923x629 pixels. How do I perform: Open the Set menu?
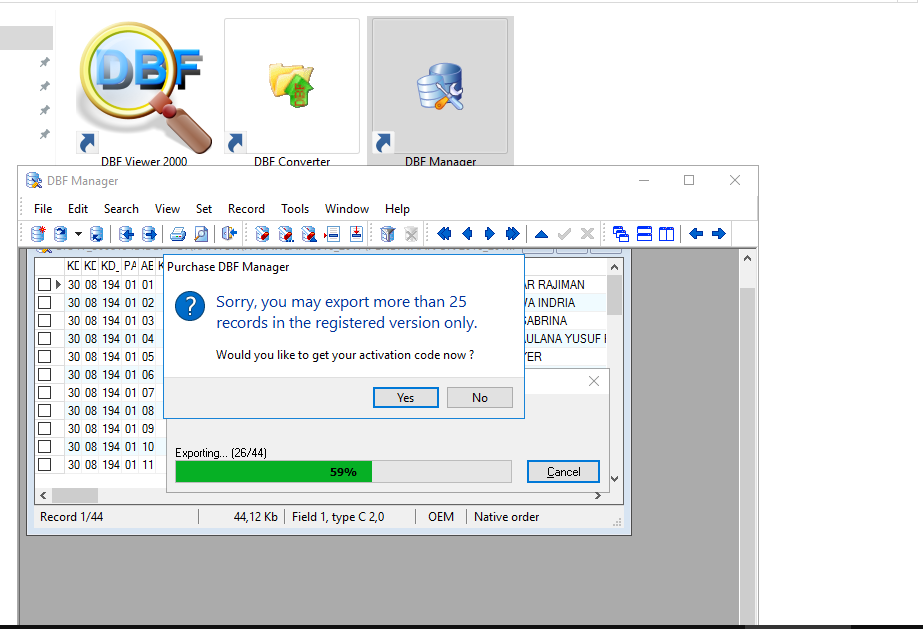(204, 209)
